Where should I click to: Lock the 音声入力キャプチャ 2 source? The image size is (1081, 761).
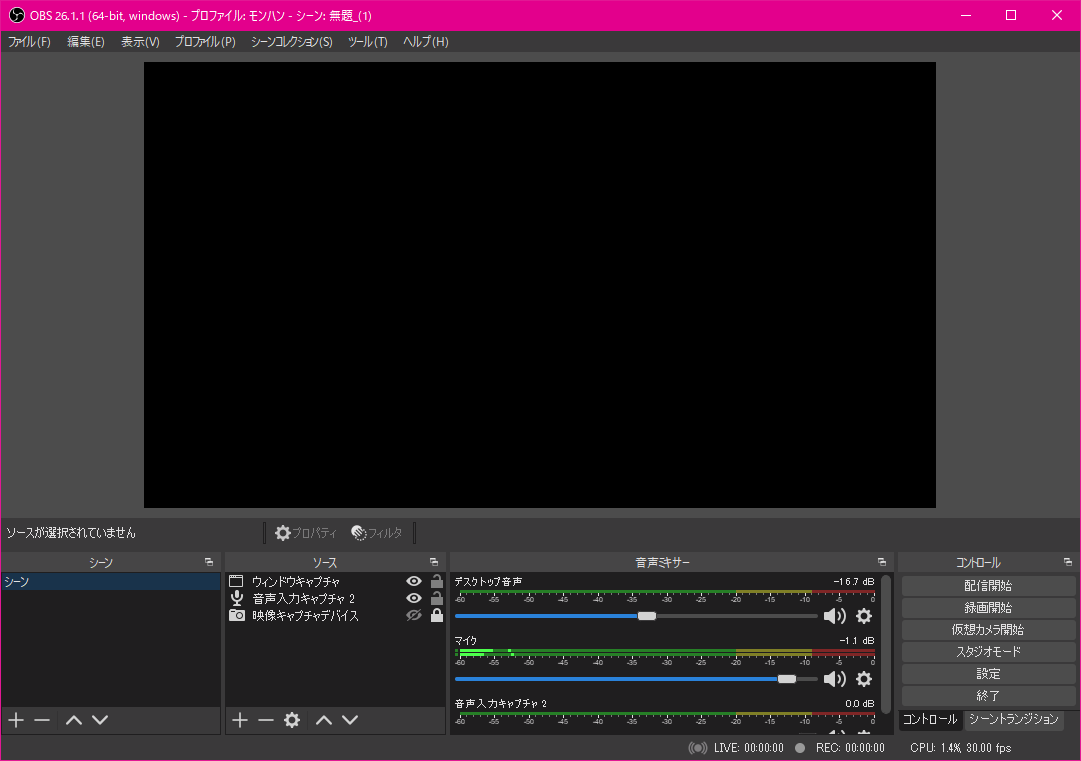tap(436, 598)
